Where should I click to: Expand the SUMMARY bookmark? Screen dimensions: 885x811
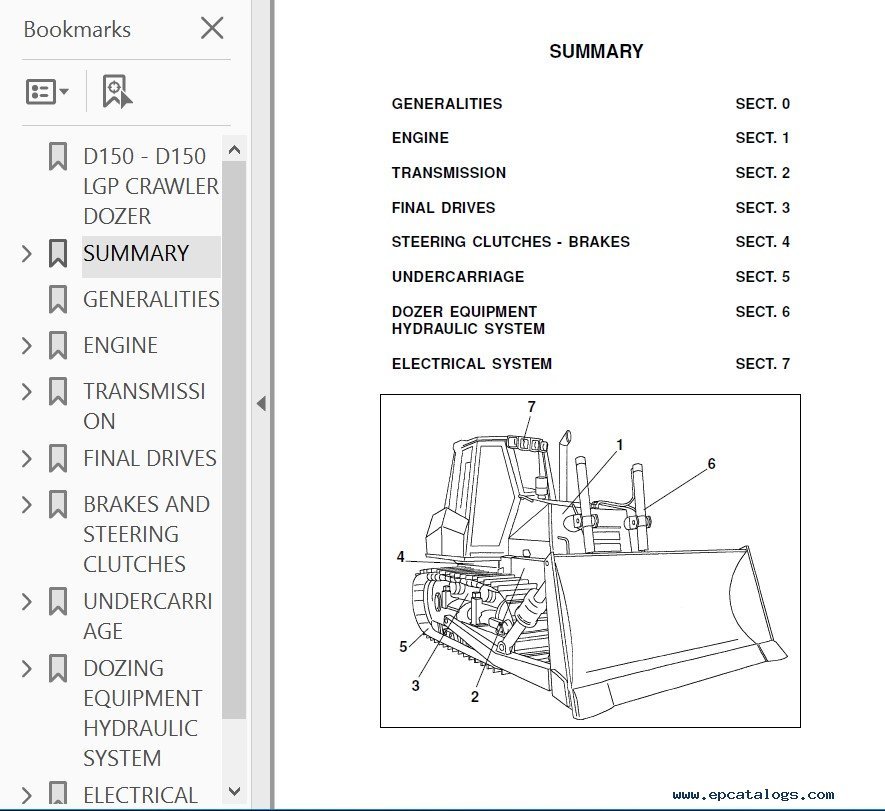tap(27, 253)
